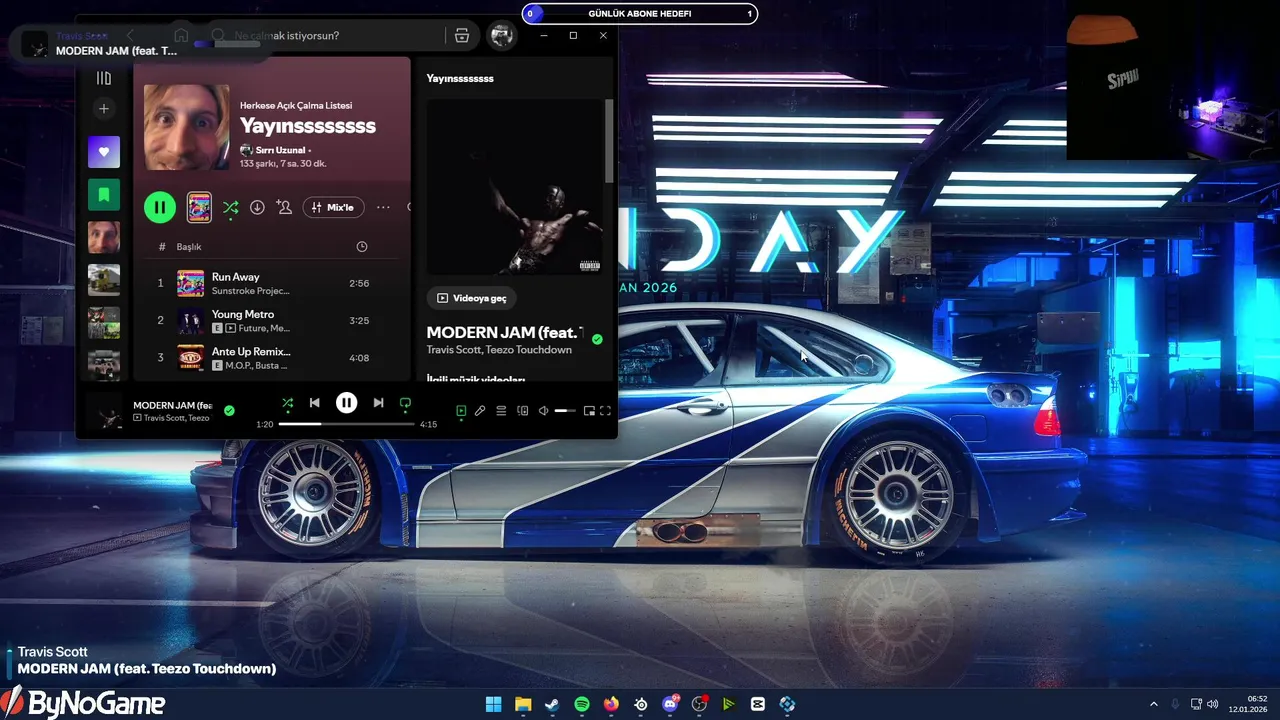Image resolution: width=1280 pixels, height=720 pixels.
Task: Open the playlist three-dots more options
Action: (383, 207)
